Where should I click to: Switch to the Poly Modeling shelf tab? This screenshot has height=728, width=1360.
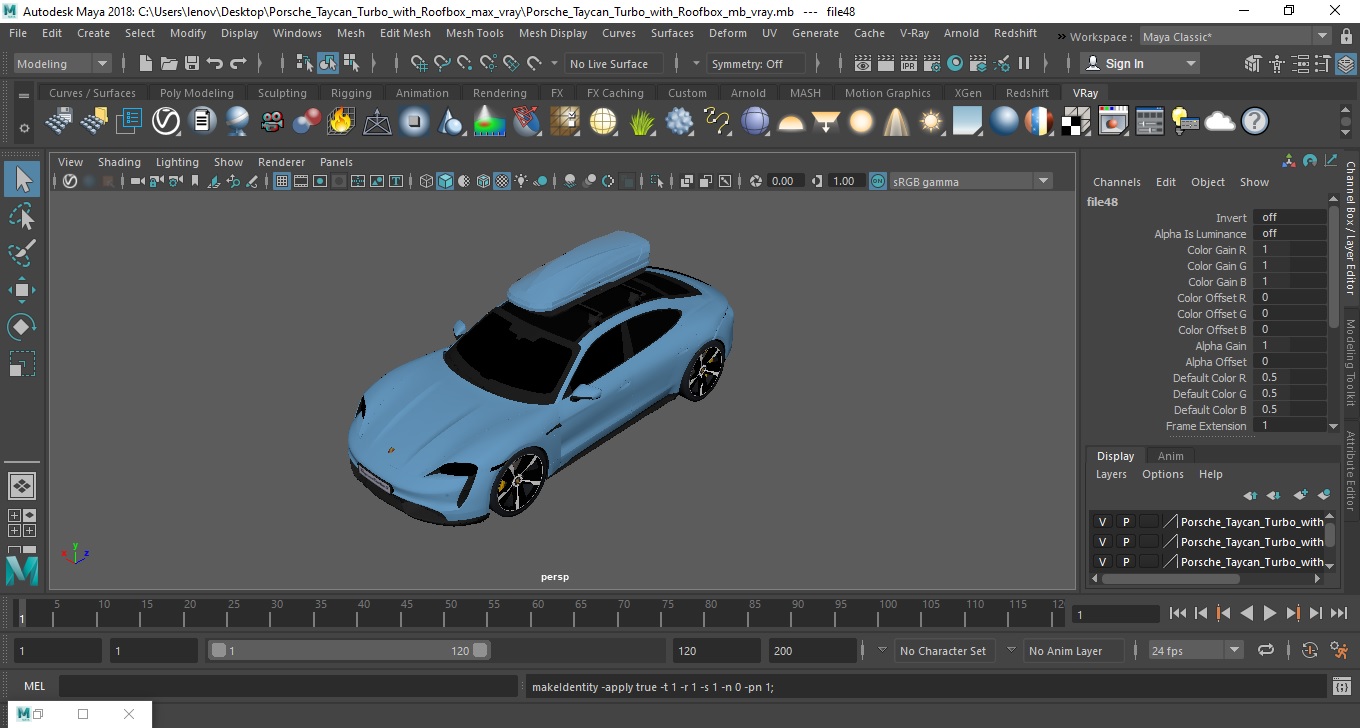(196, 93)
